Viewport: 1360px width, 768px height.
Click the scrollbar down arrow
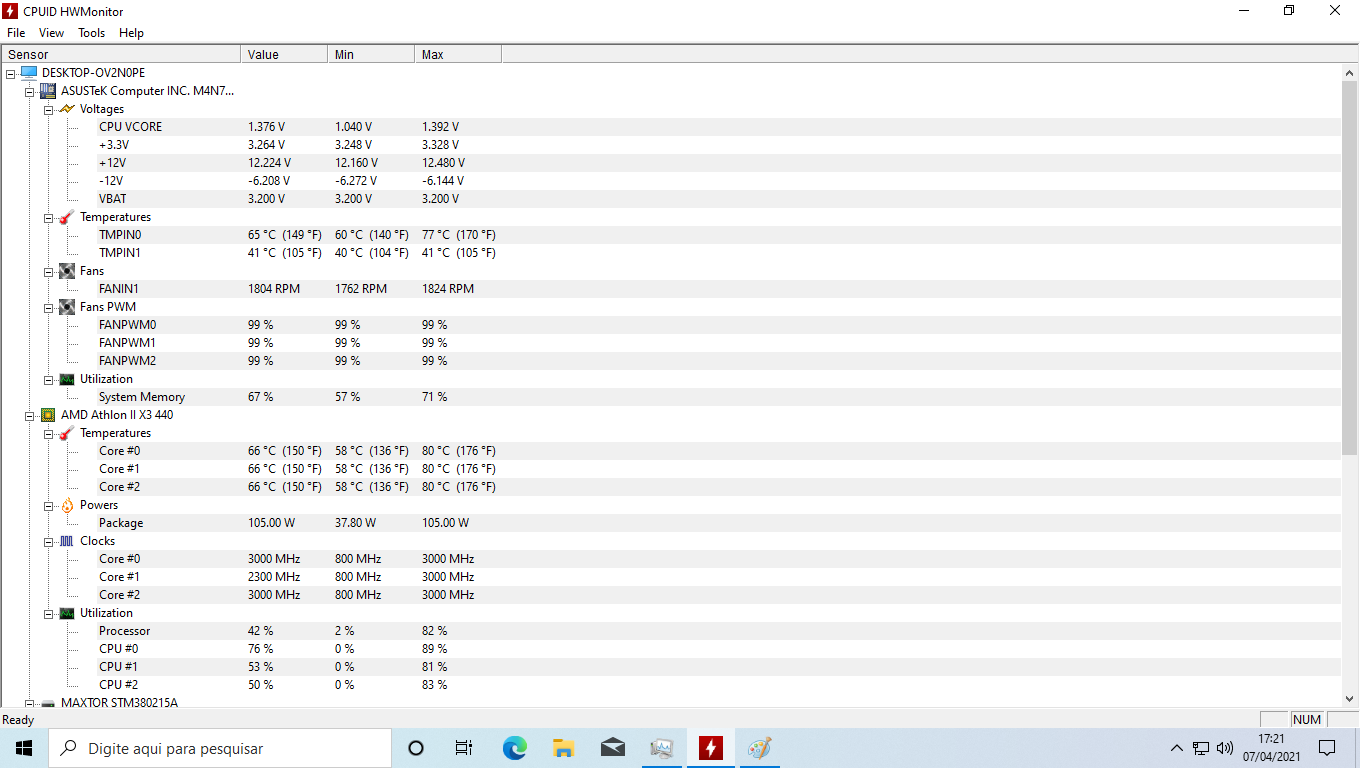click(x=1350, y=699)
